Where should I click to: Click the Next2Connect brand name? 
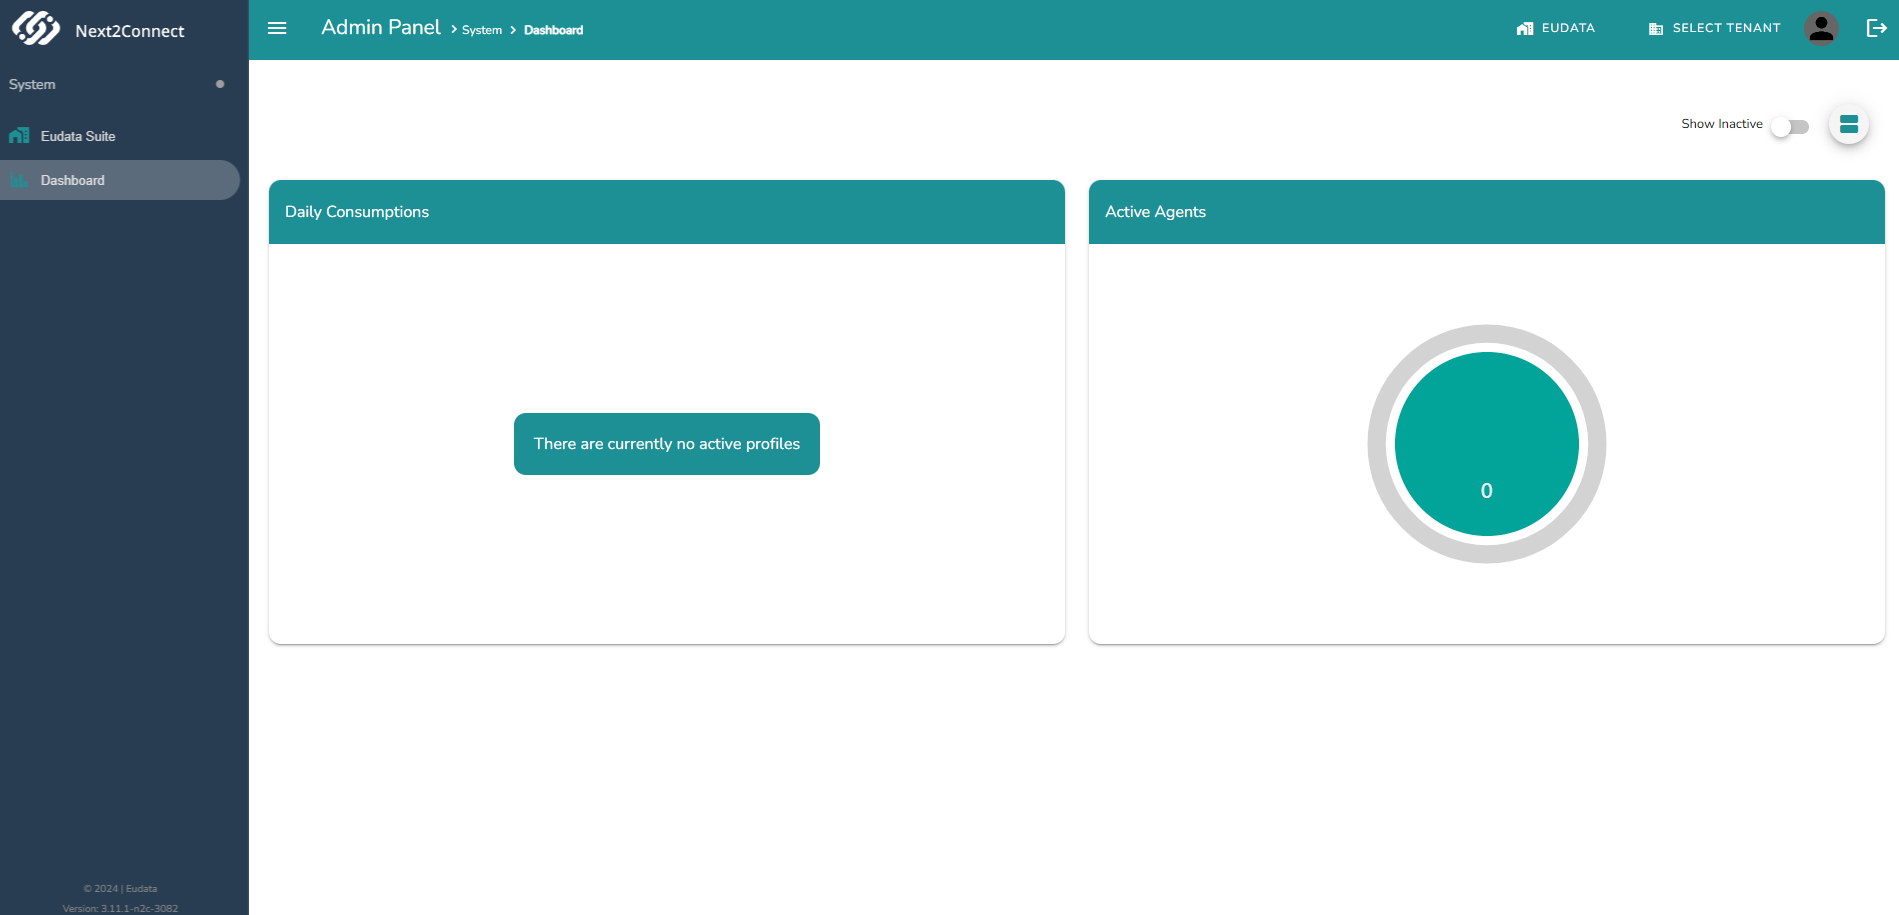pyautogui.click(x=130, y=31)
